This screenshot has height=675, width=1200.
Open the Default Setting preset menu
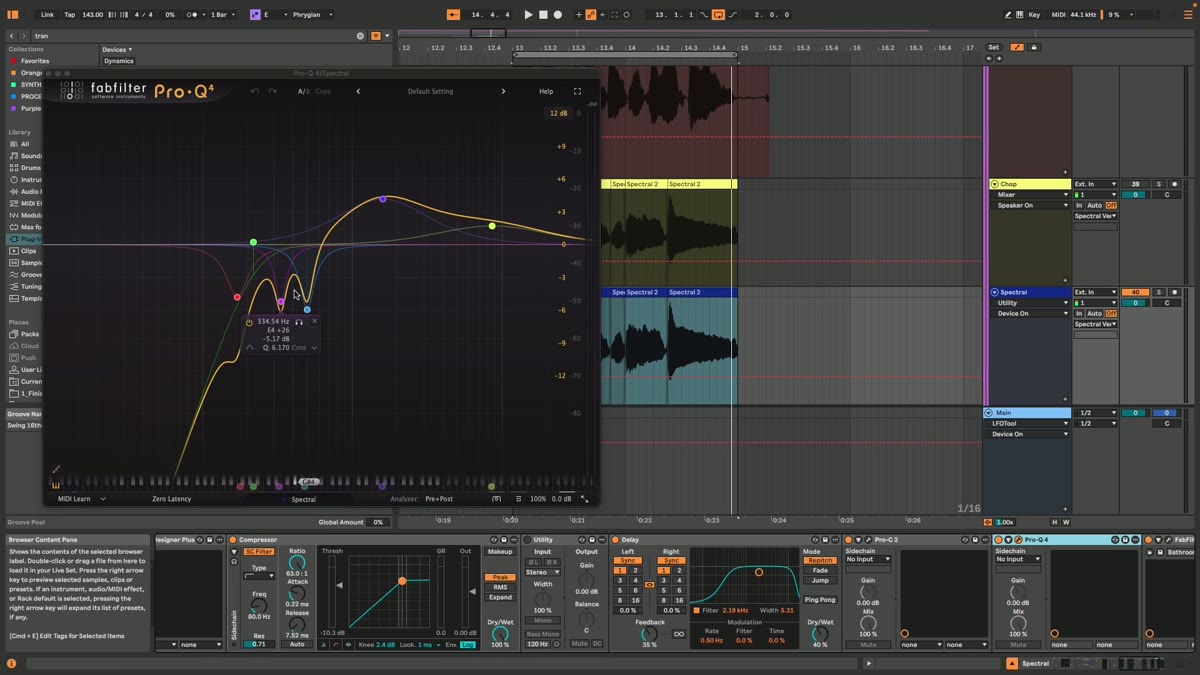pos(430,91)
